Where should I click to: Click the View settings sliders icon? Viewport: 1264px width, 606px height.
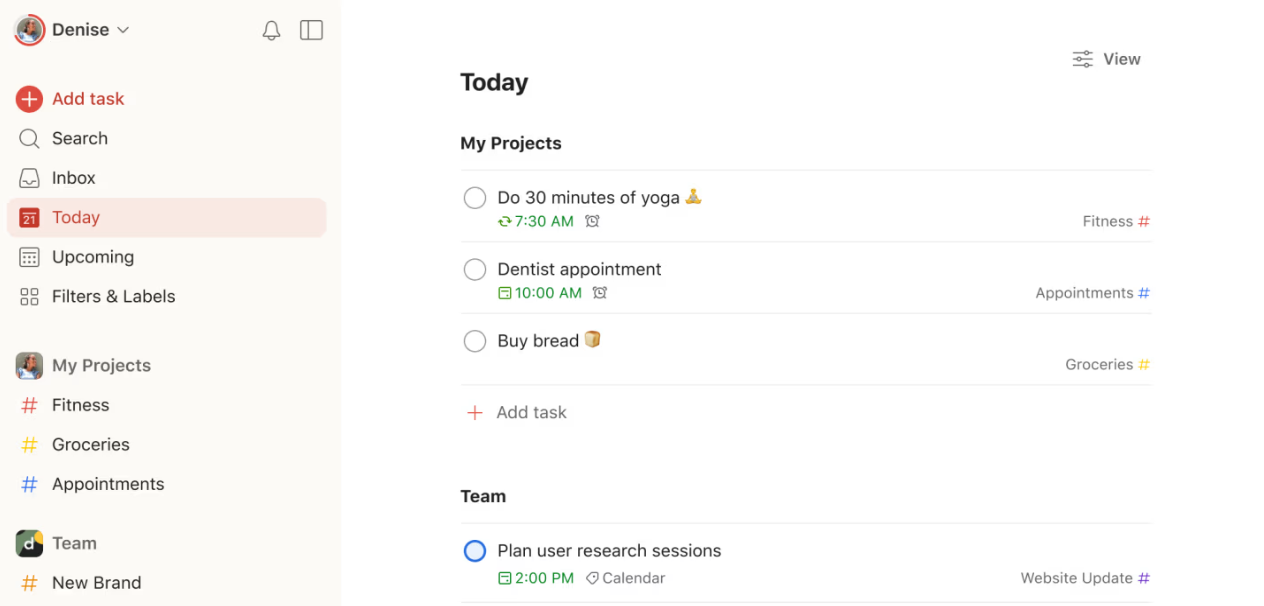(1082, 59)
